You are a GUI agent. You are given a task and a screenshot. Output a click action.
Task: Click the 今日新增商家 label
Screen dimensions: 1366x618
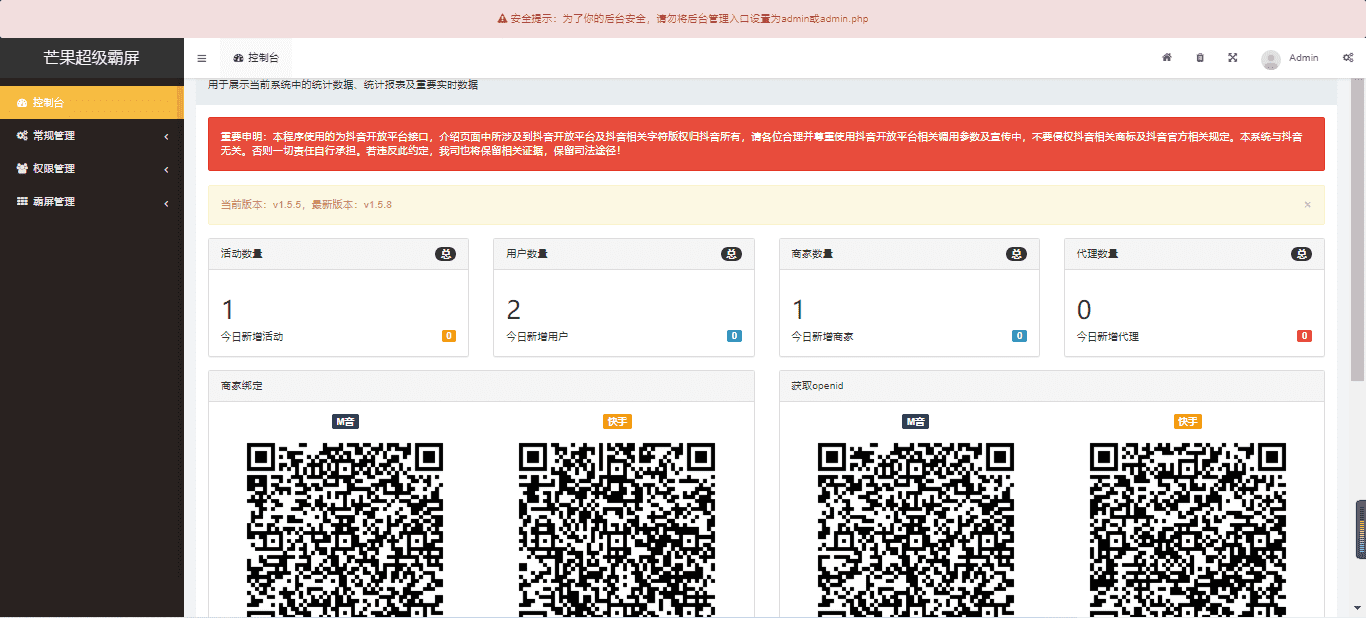coord(822,337)
